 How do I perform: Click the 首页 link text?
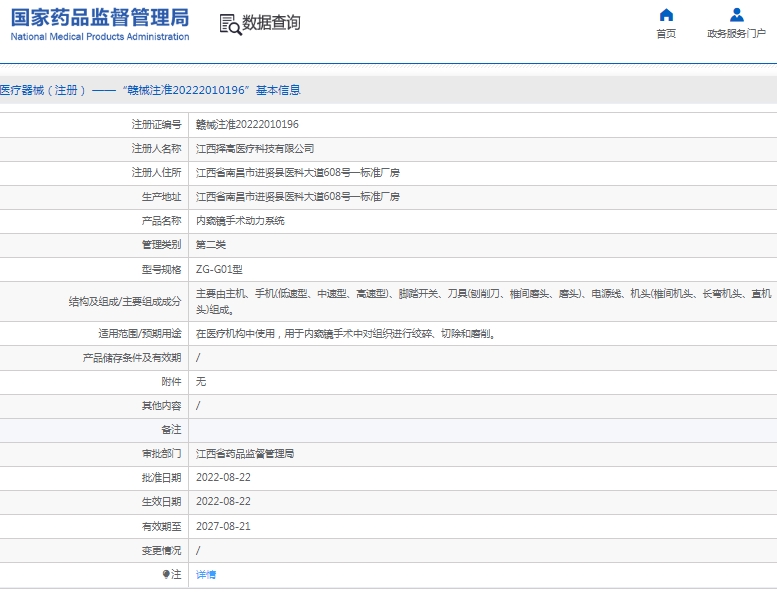click(666, 34)
